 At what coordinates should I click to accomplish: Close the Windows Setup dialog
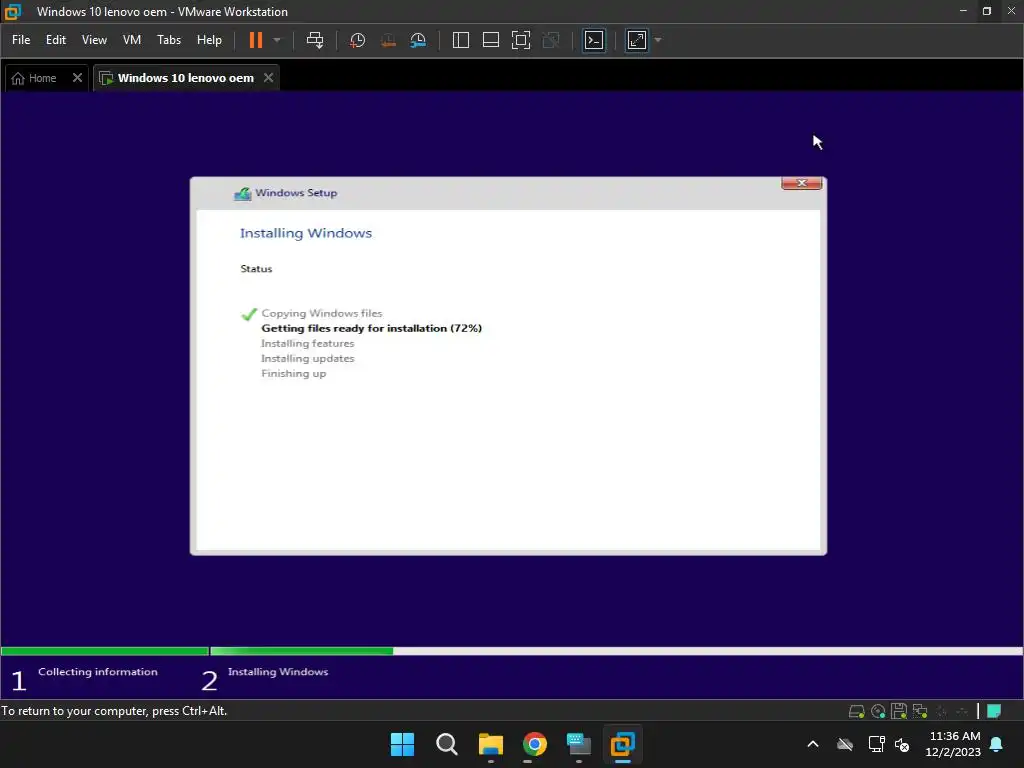(801, 183)
